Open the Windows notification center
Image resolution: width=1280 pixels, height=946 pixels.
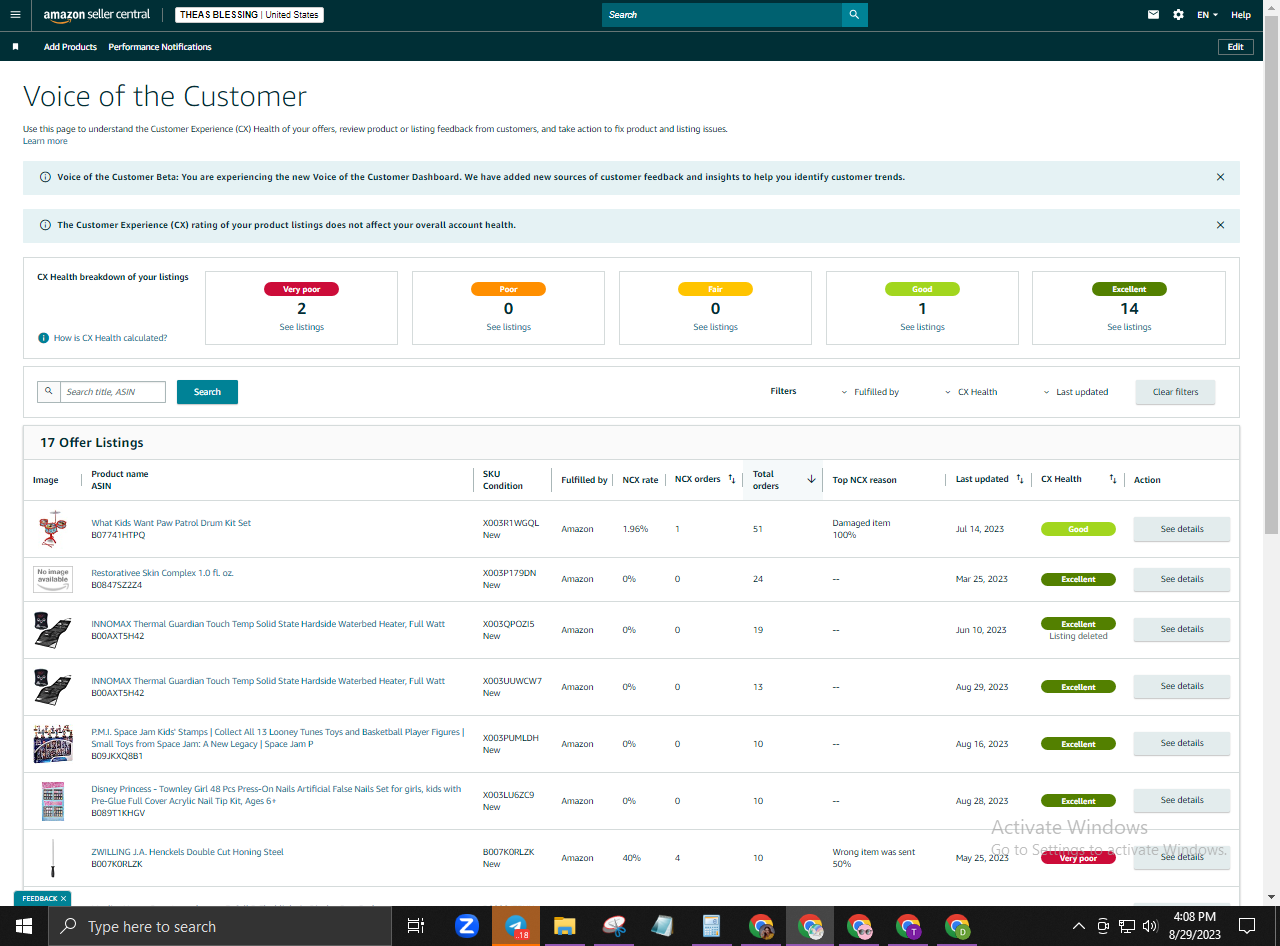click(x=1247, y=926)
